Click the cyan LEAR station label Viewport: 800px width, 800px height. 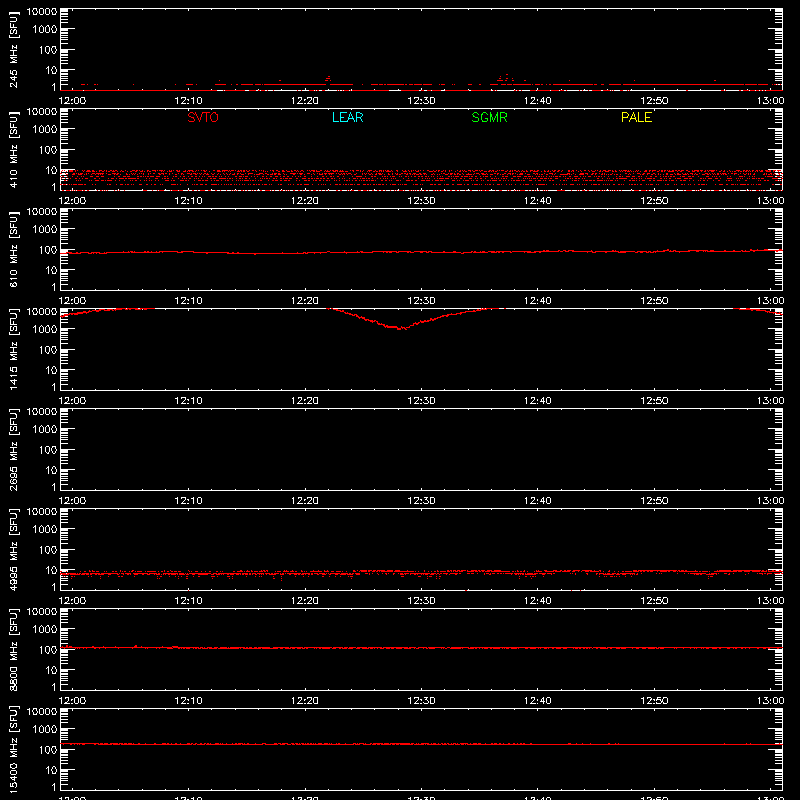click(347, 117)
